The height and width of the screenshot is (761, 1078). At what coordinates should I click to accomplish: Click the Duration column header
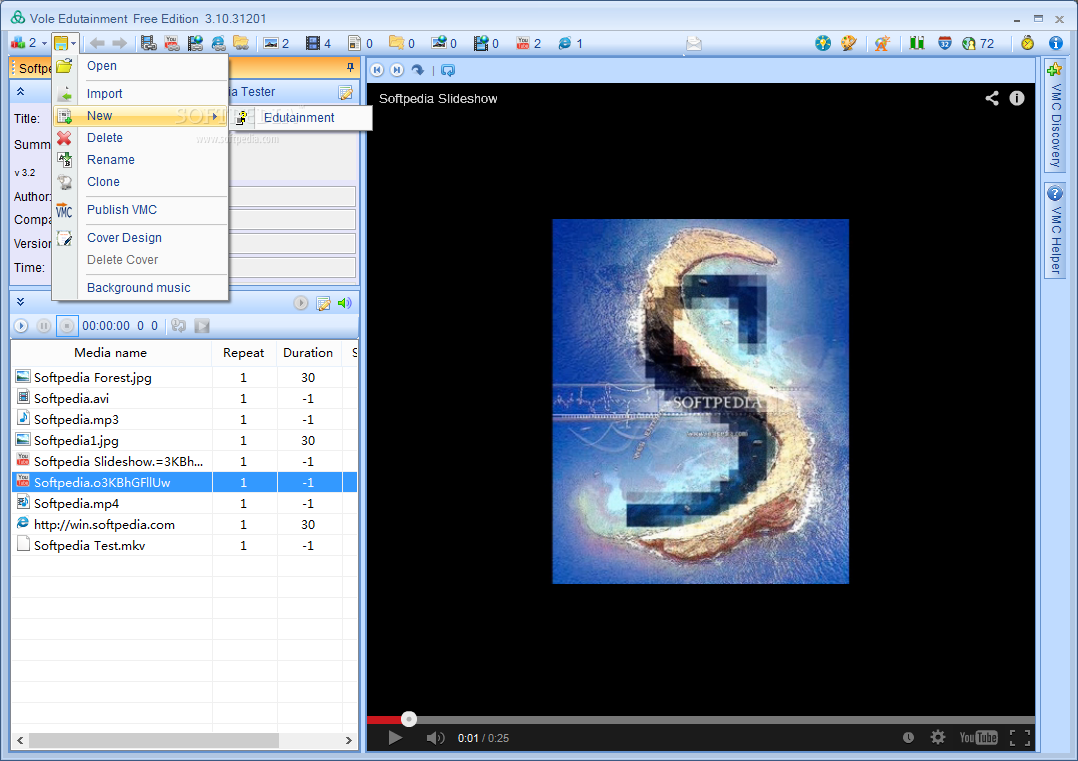(x=308, y=353)
